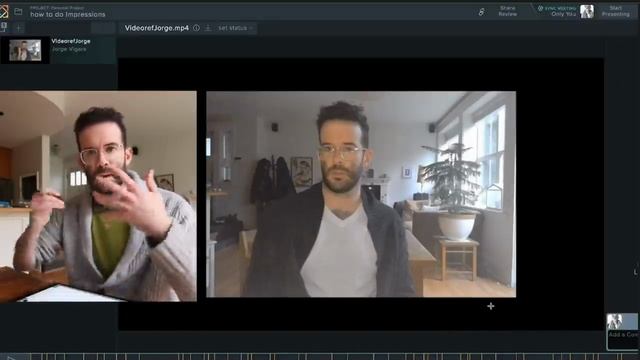
Task: Click the plus add-item icon in sidebar
Action: [x=18, y=28]
